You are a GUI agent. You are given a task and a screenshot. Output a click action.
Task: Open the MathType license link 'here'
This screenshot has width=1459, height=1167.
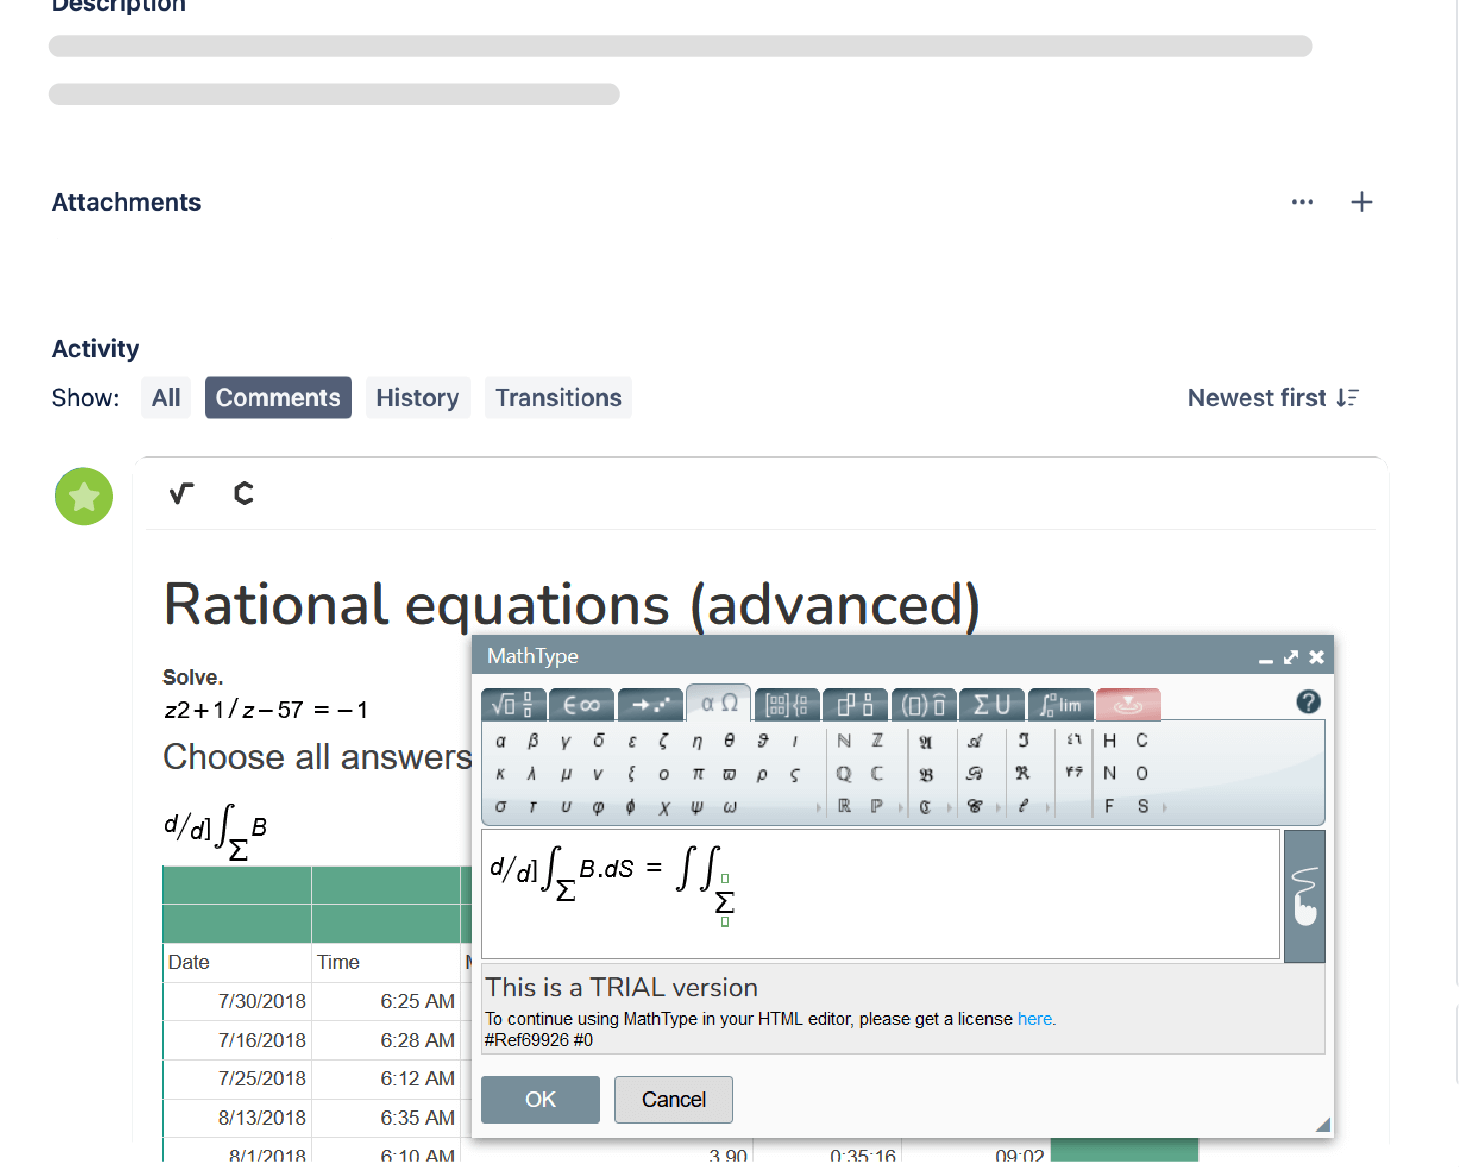(1034, 1018)
